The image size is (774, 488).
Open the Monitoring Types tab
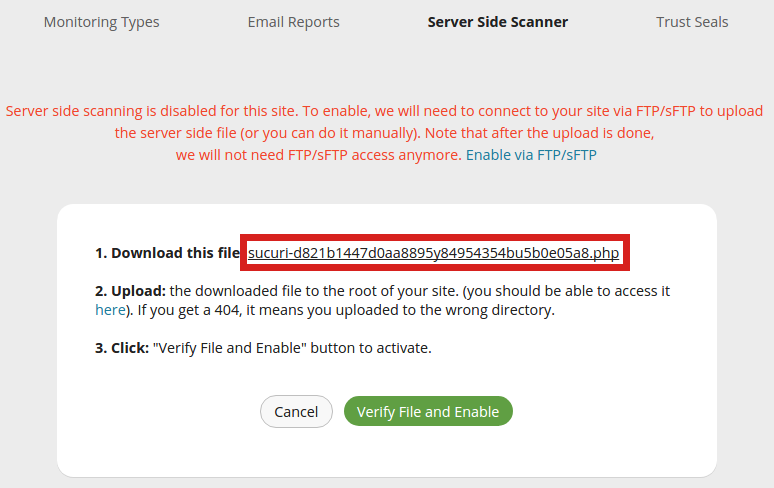pyautogui.click(x=101, y=22)
